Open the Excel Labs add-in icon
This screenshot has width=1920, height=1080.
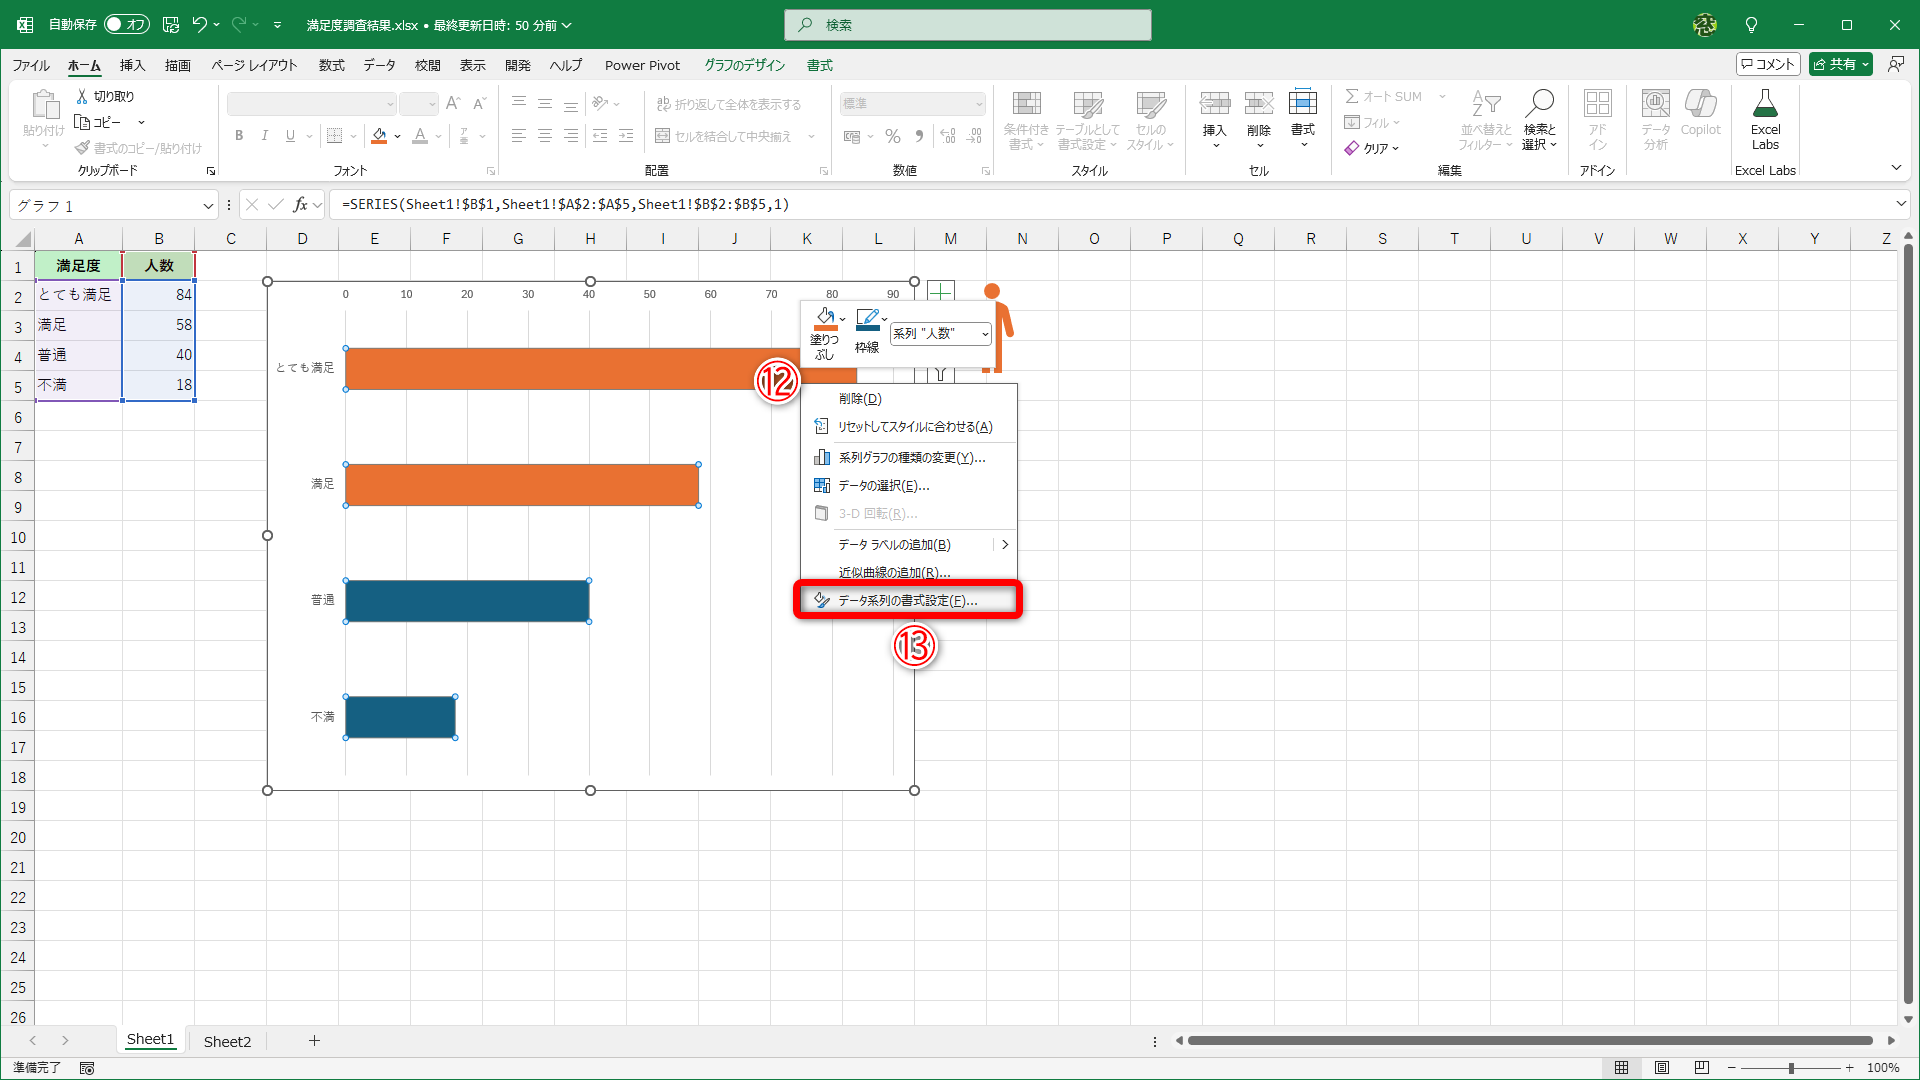1765,104
